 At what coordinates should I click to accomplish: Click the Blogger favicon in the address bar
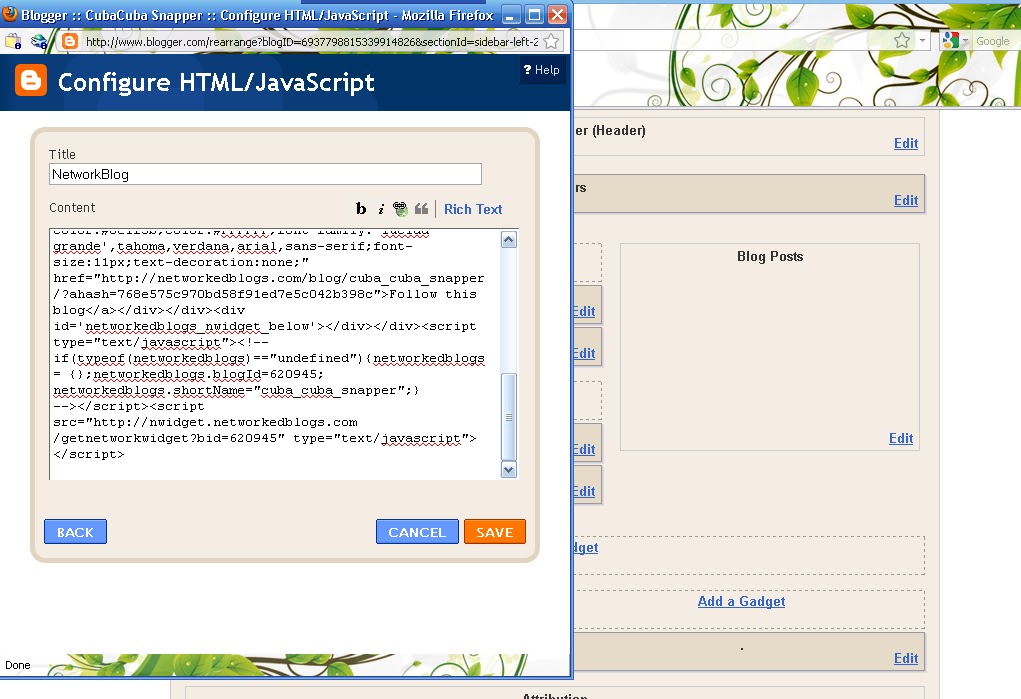tap(70, 41)
